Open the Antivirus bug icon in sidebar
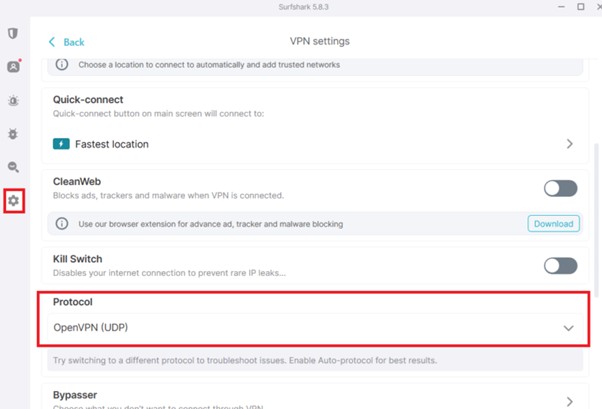The image size is (602, 409). tap(13, 134)
